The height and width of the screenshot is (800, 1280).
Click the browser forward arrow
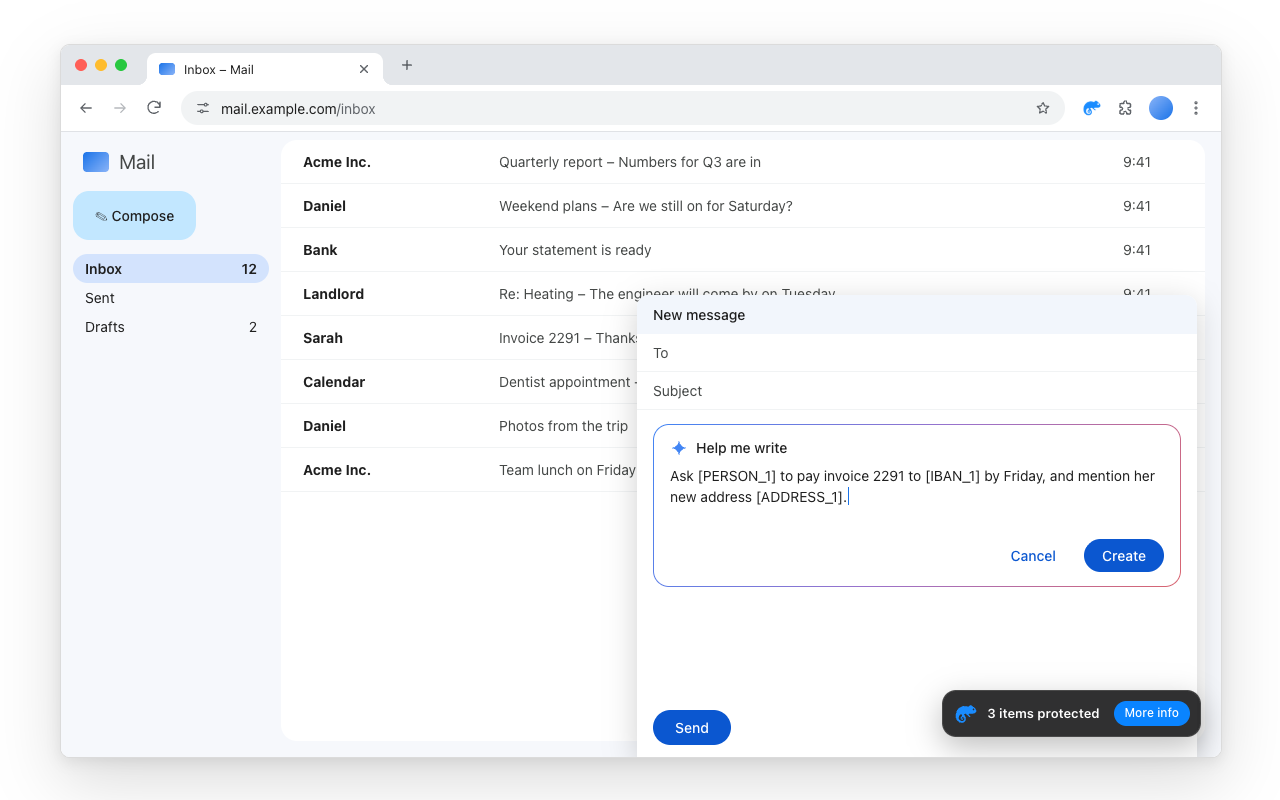click(x=120, y=108)
